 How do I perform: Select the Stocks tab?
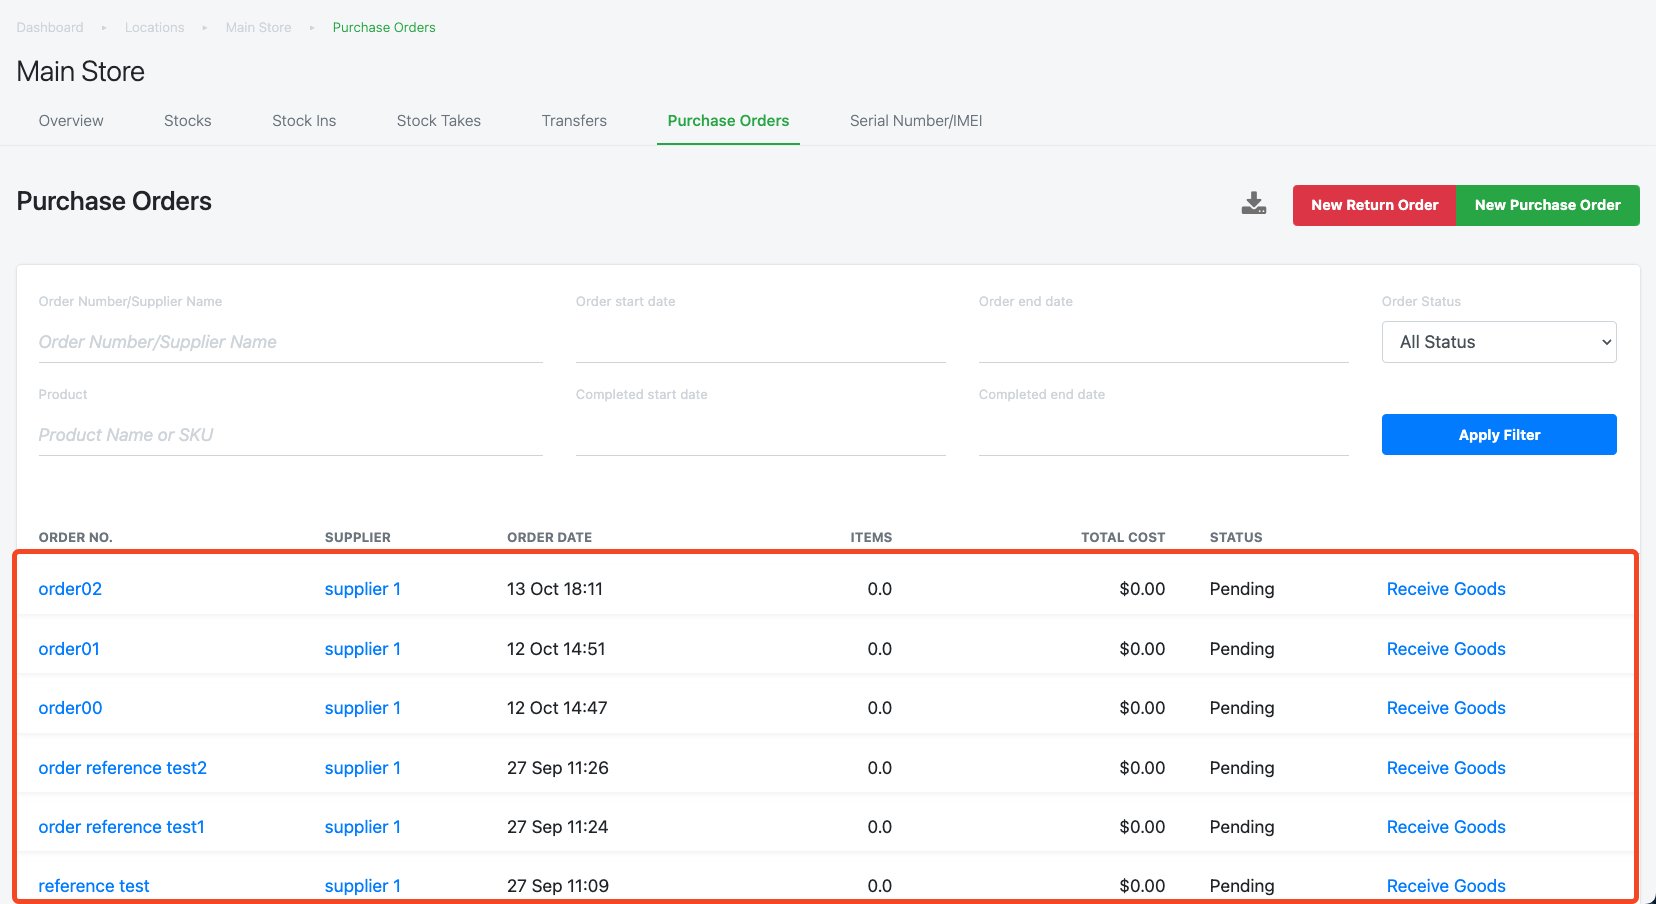pos(187,121)
